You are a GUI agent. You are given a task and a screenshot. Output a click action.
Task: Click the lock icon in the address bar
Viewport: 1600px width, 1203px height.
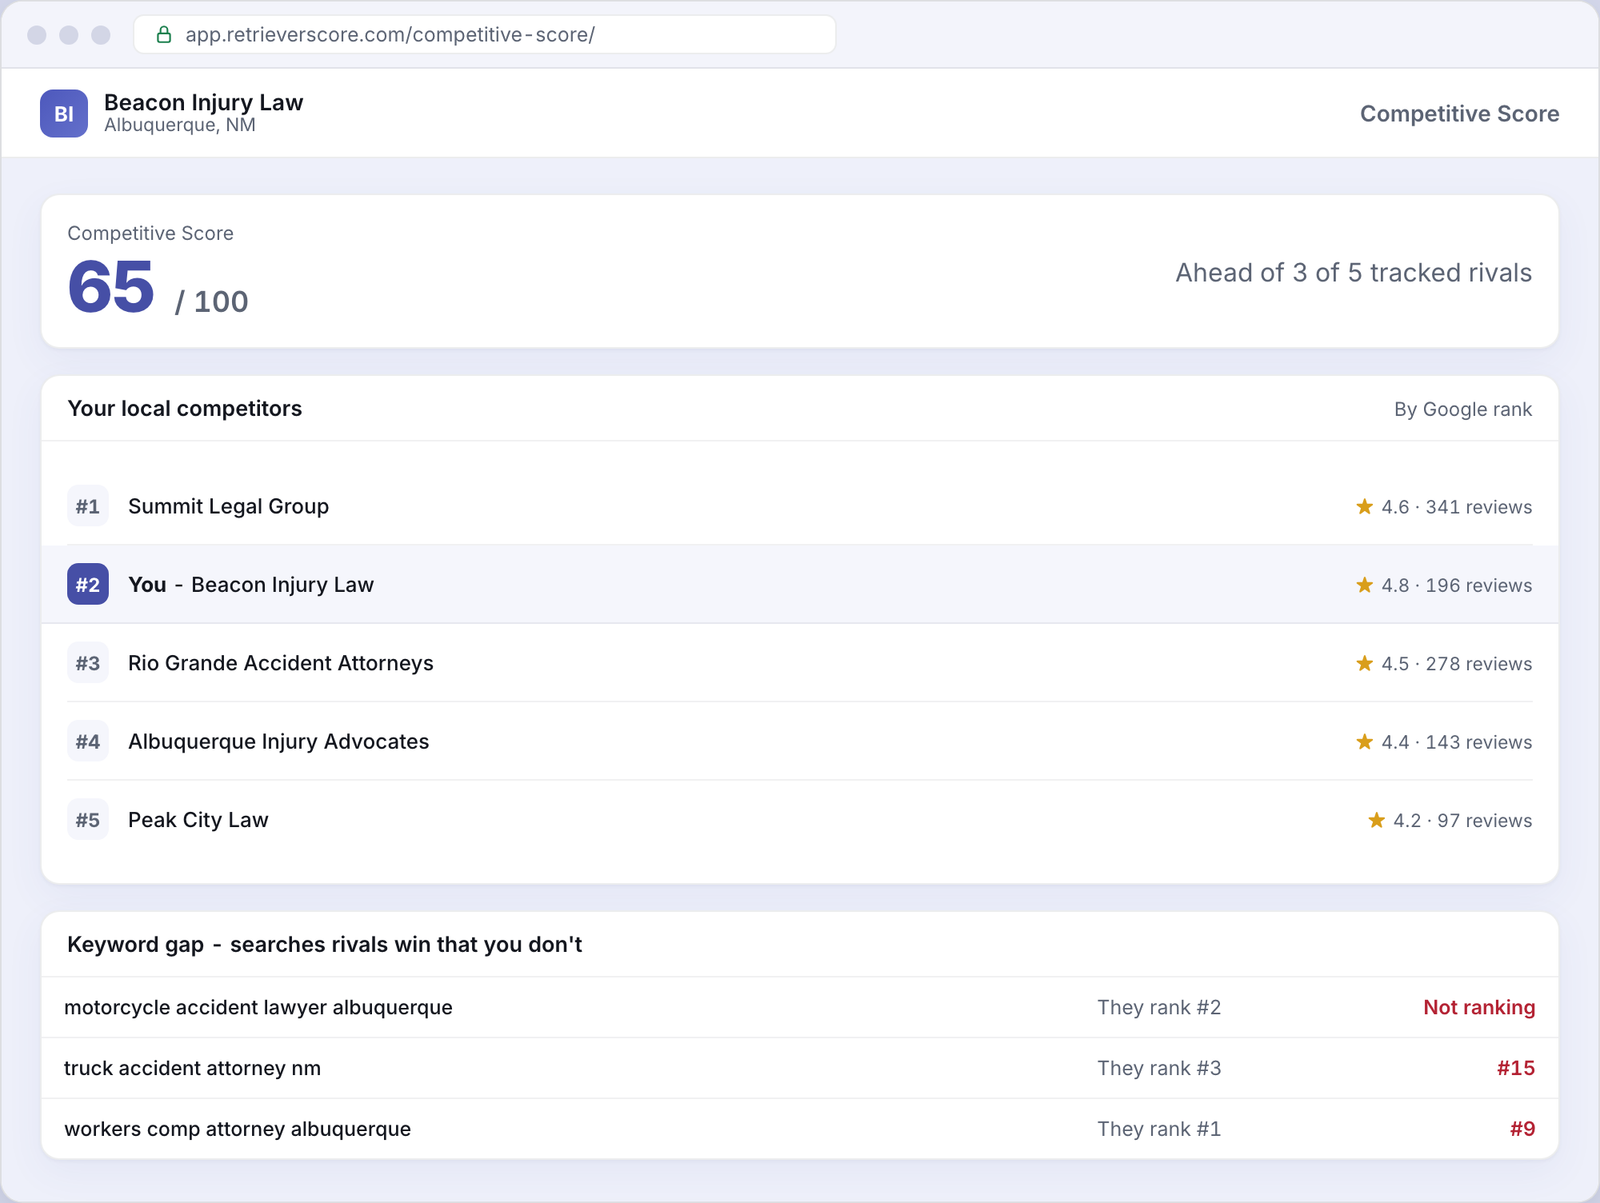pos(164,35)
